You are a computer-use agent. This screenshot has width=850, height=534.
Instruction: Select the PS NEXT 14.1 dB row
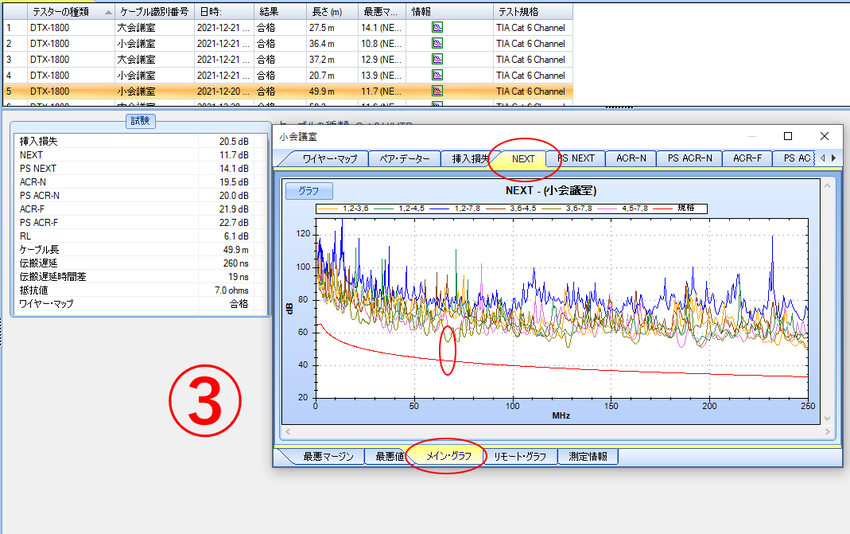point(140,169)
